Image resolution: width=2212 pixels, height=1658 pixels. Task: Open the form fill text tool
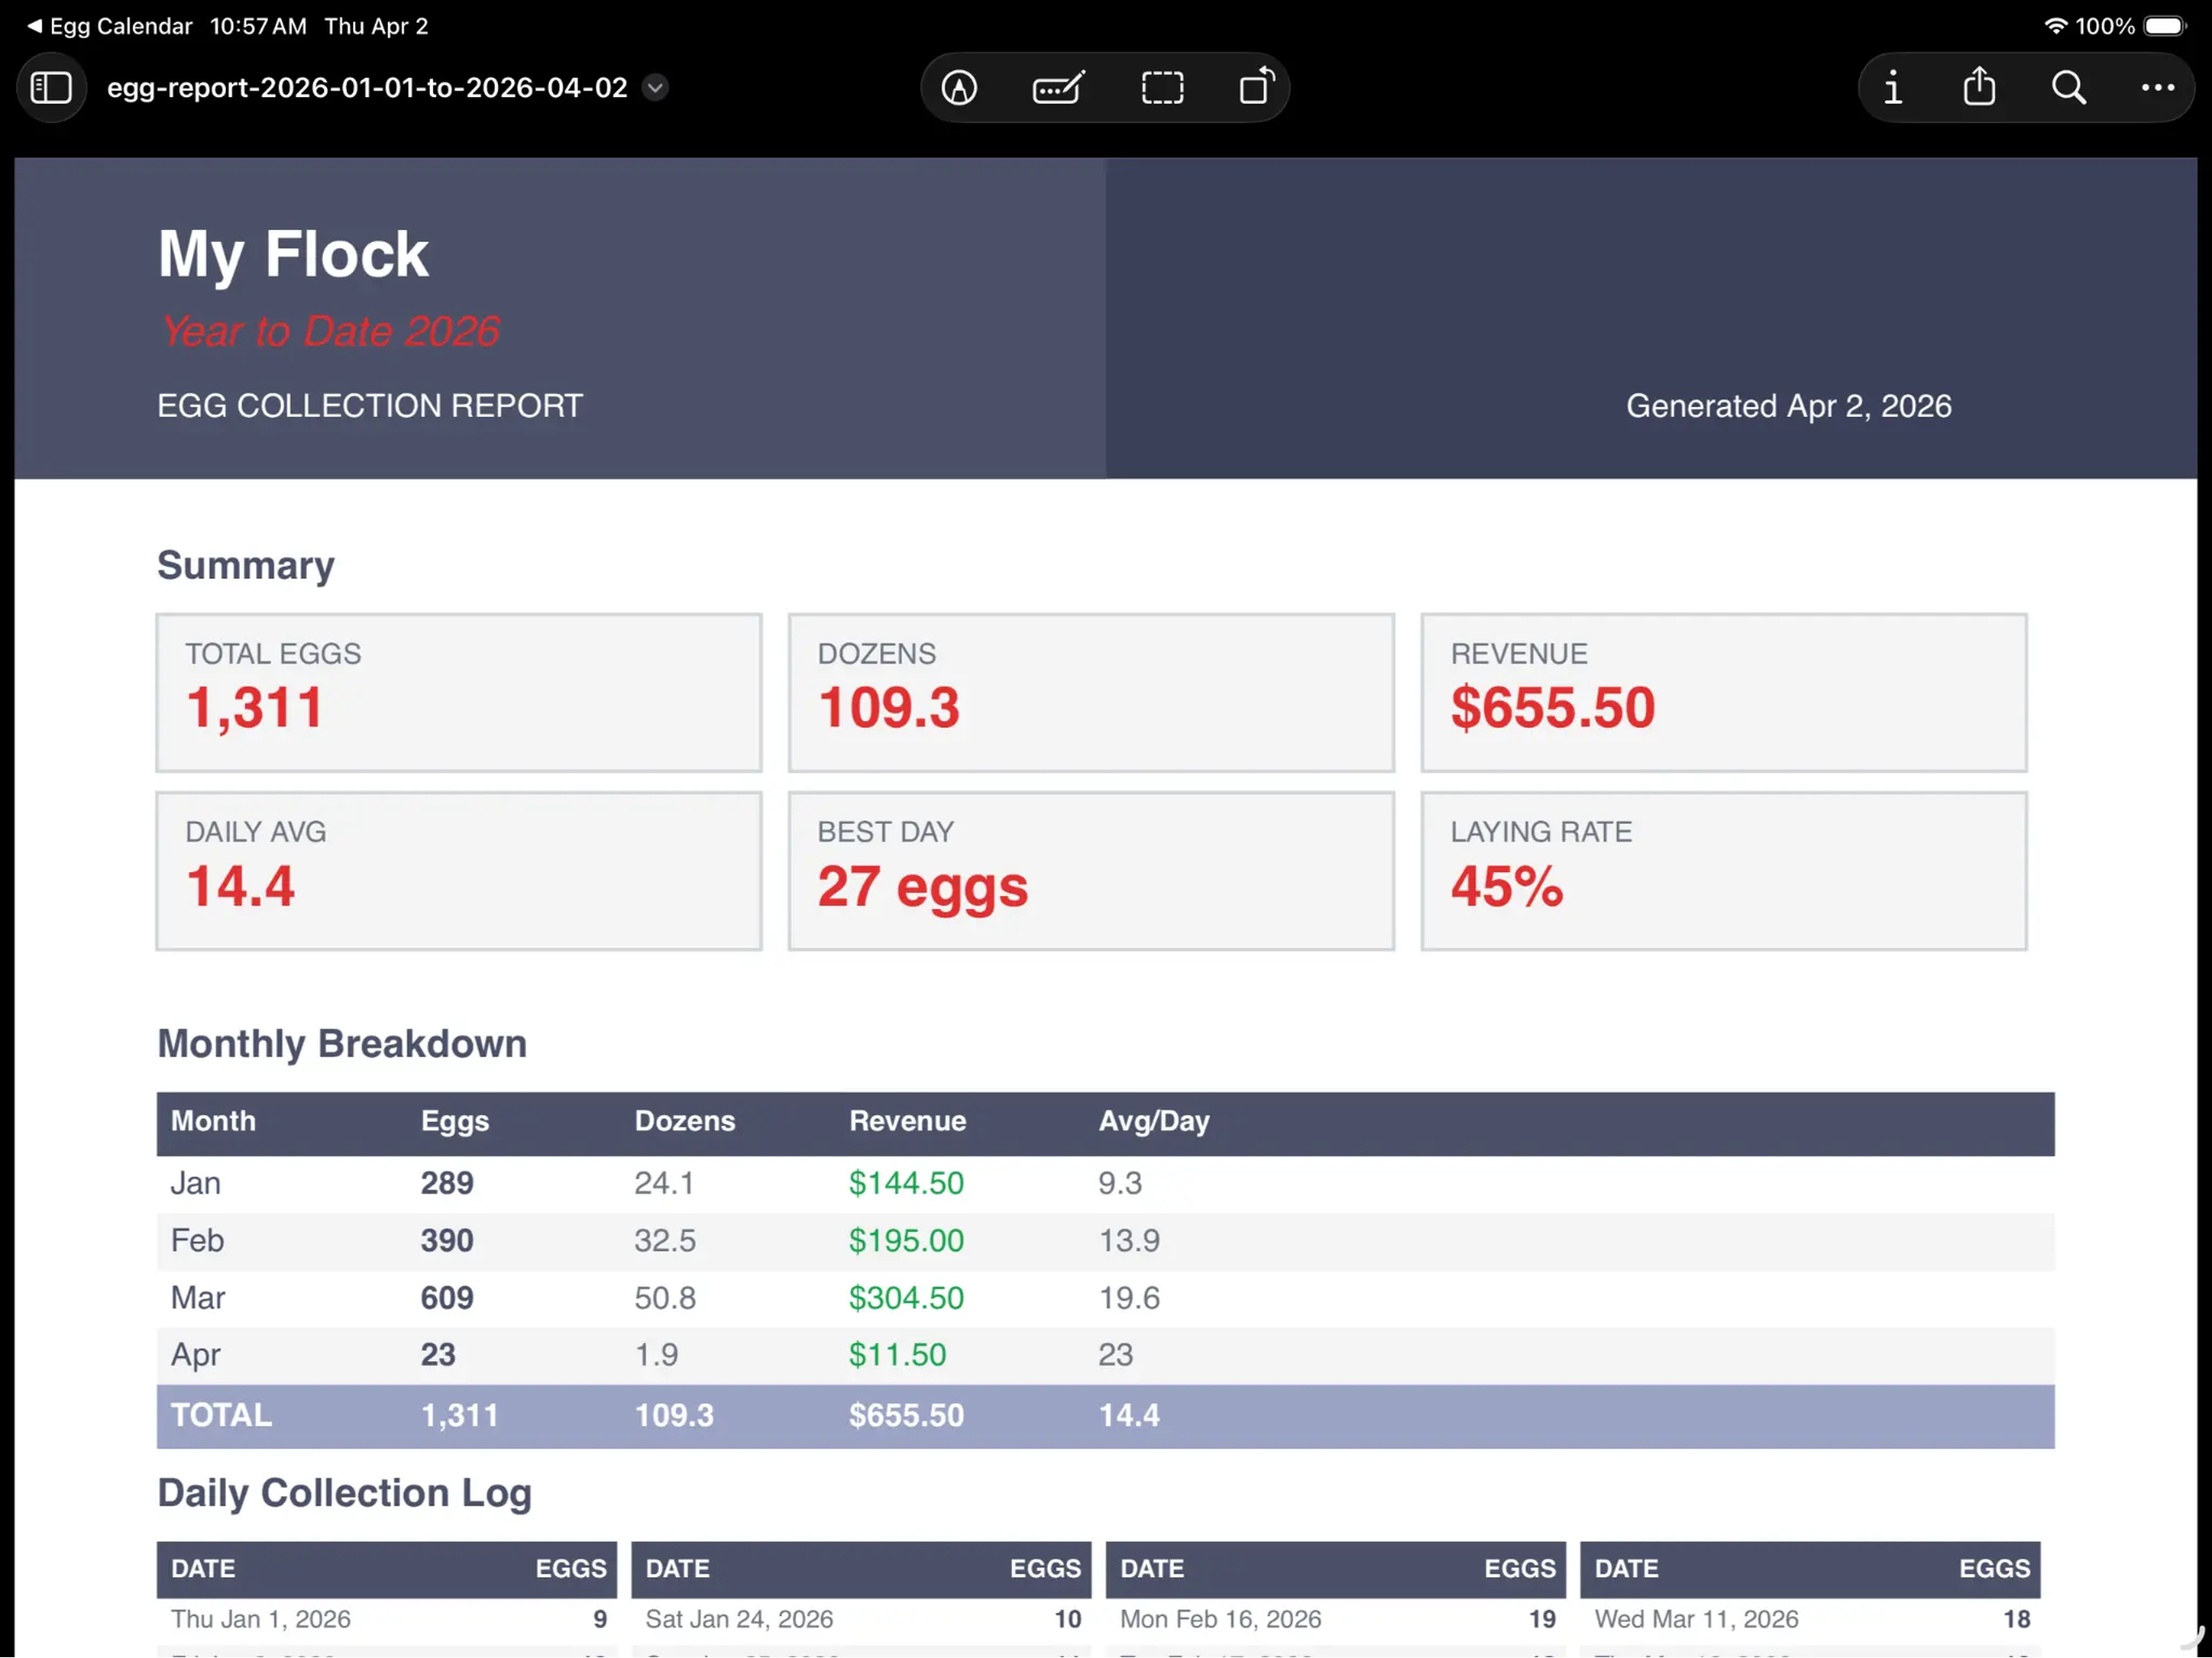(x=1058, y=88)
